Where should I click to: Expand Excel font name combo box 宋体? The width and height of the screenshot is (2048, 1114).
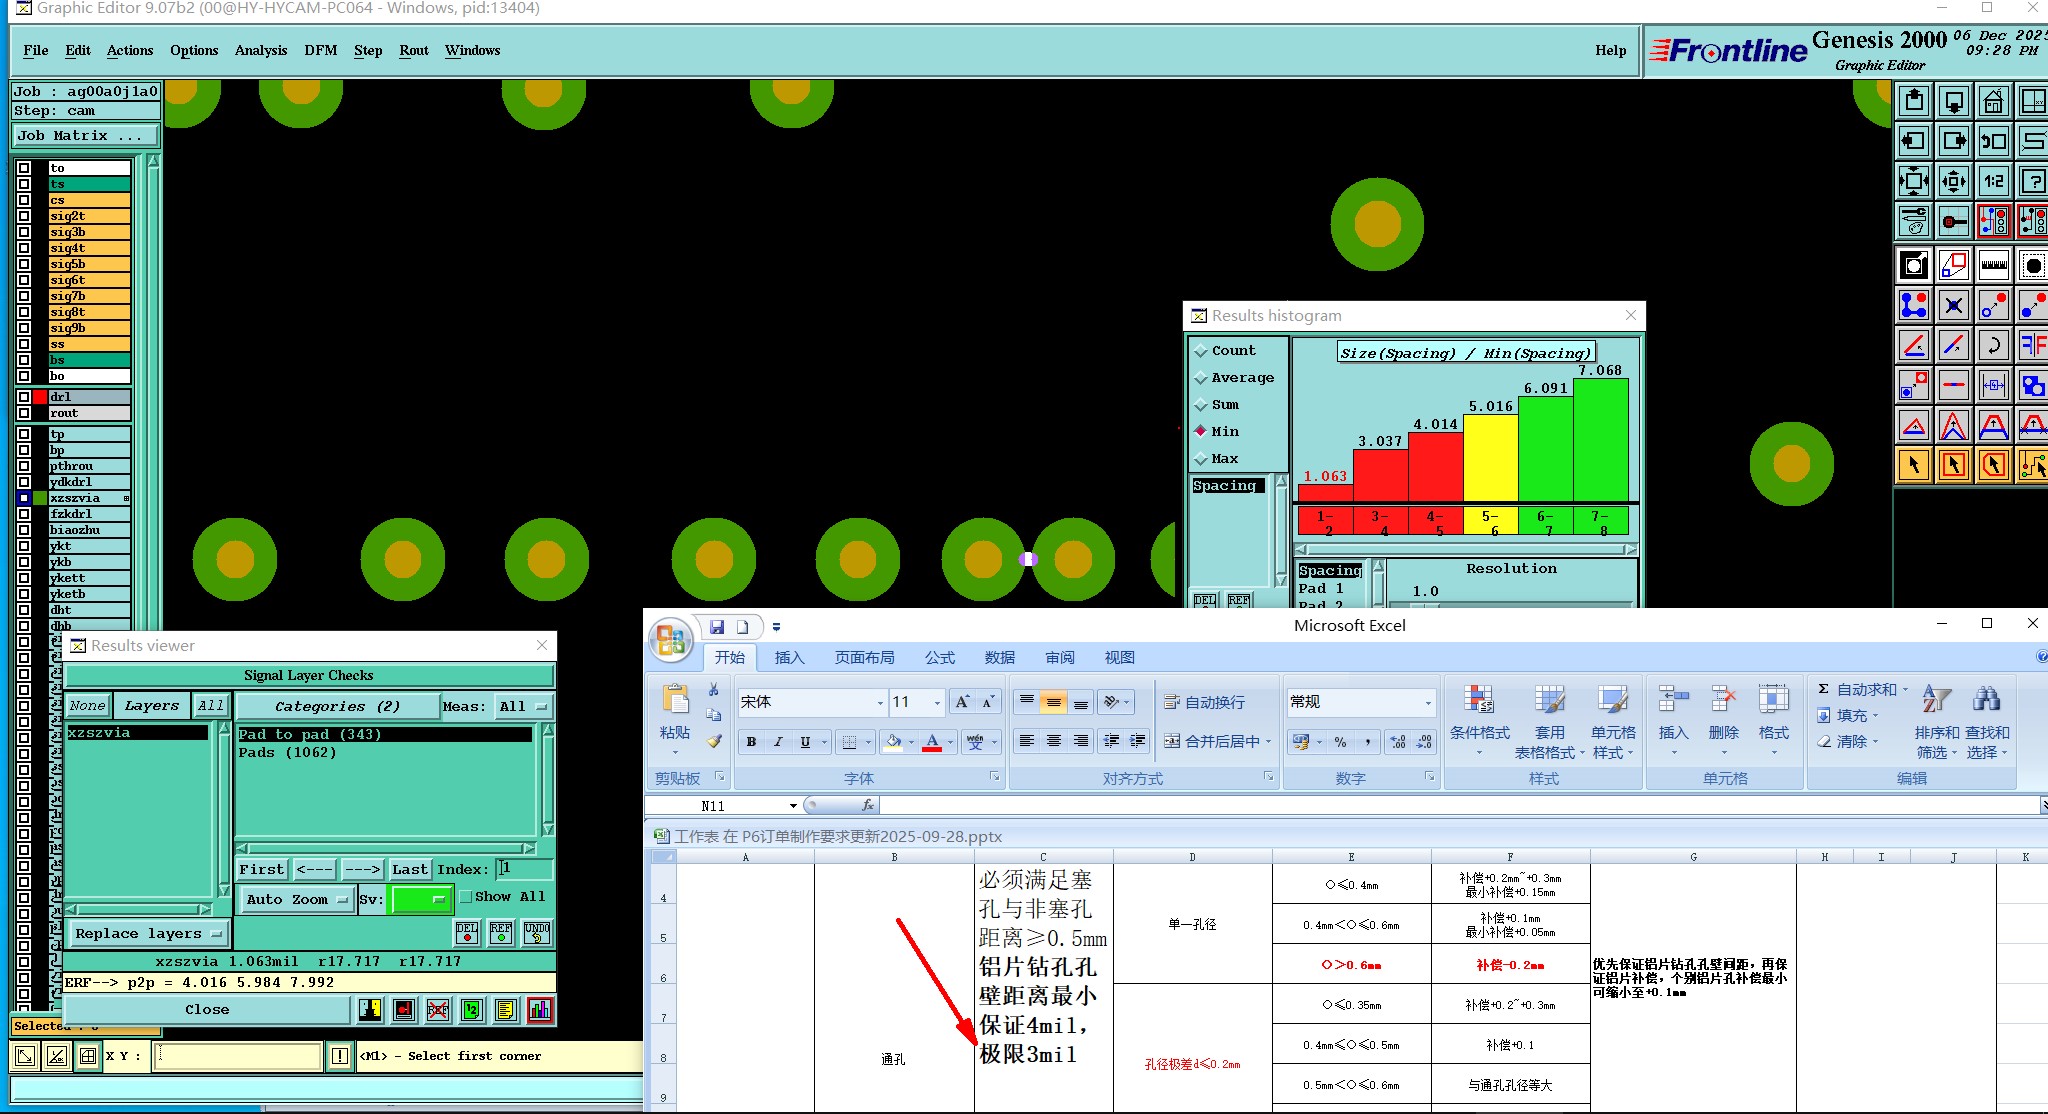pos(880,702)
